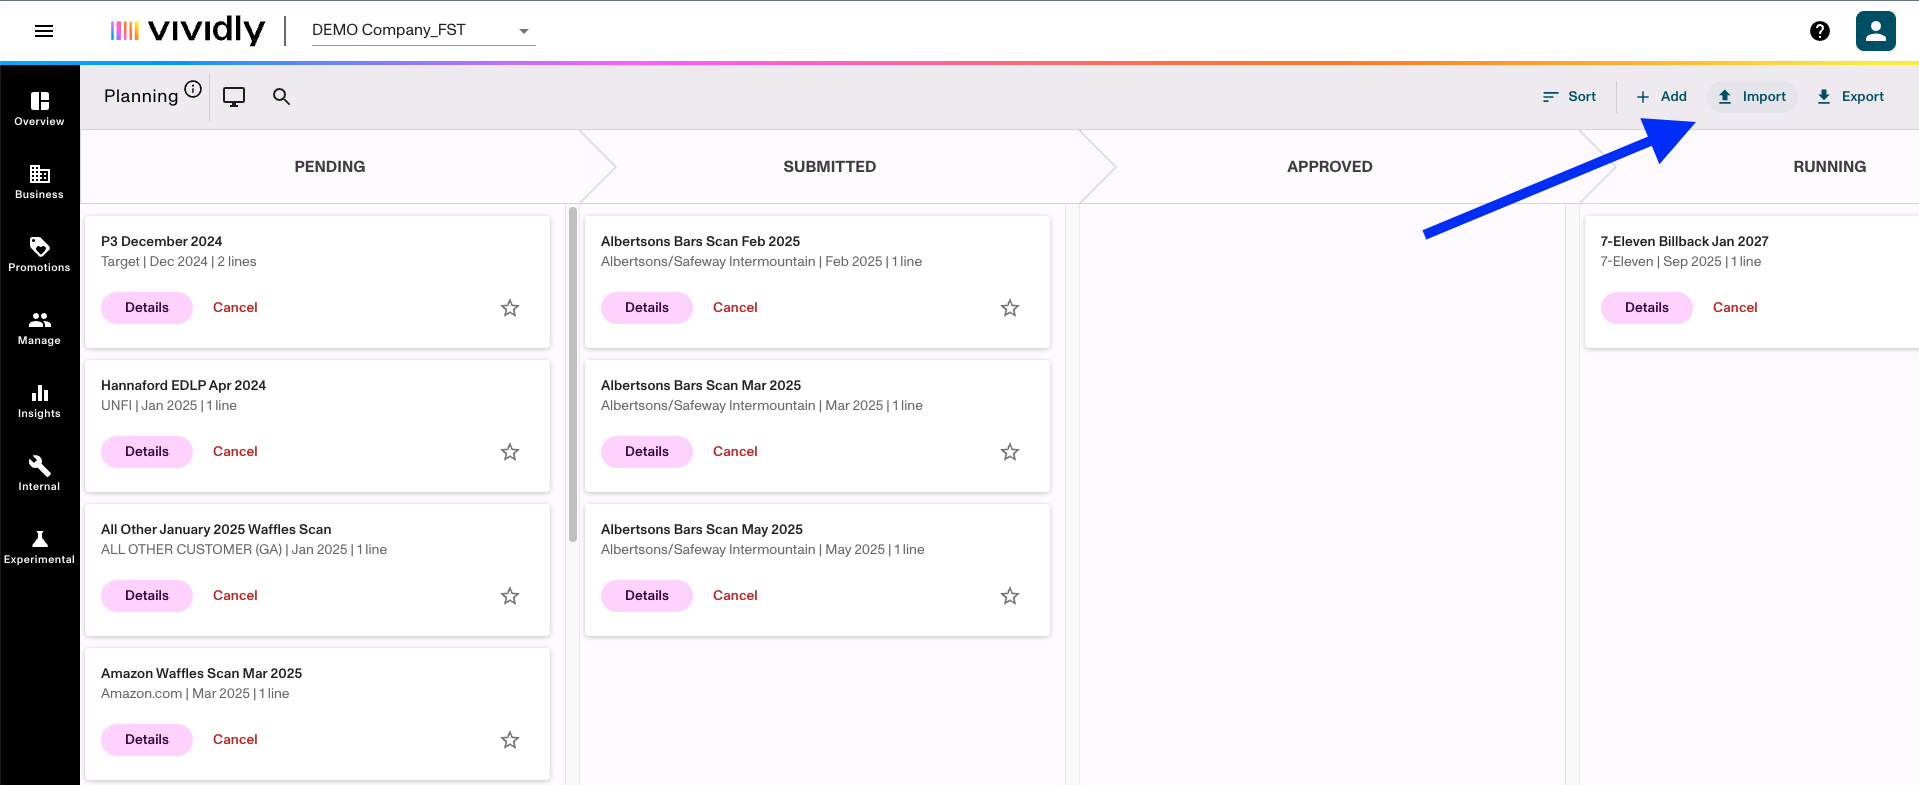Screen dimensions: 1919x785
Task: Open Details for Albertsons Bars Scan Mar 2025
Action: tap(647, 452)
